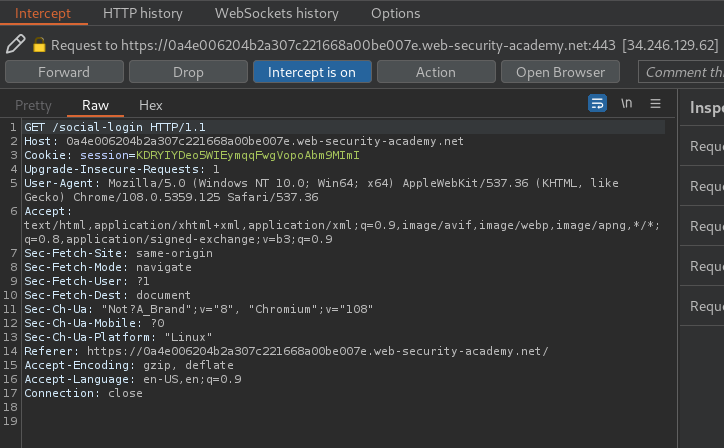Click Sec-Fetch-Dest: document line

[x=108, y=295]
